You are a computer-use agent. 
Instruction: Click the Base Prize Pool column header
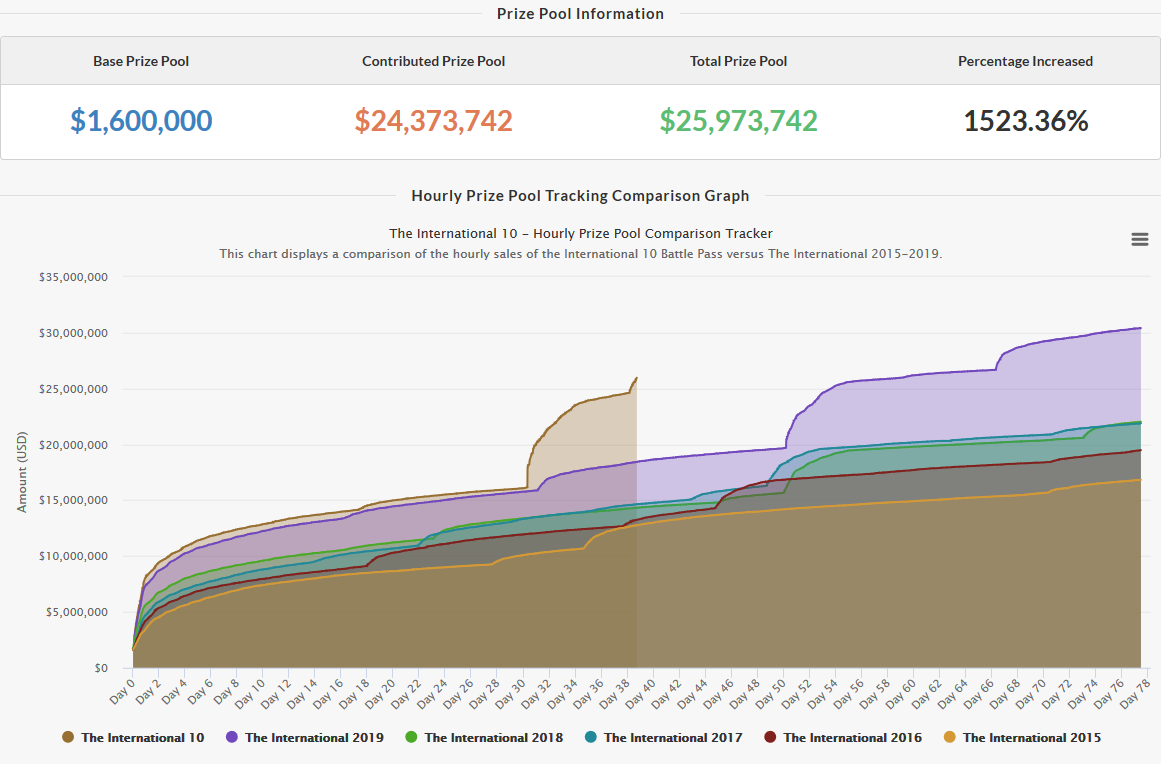(x=141, y=61)
